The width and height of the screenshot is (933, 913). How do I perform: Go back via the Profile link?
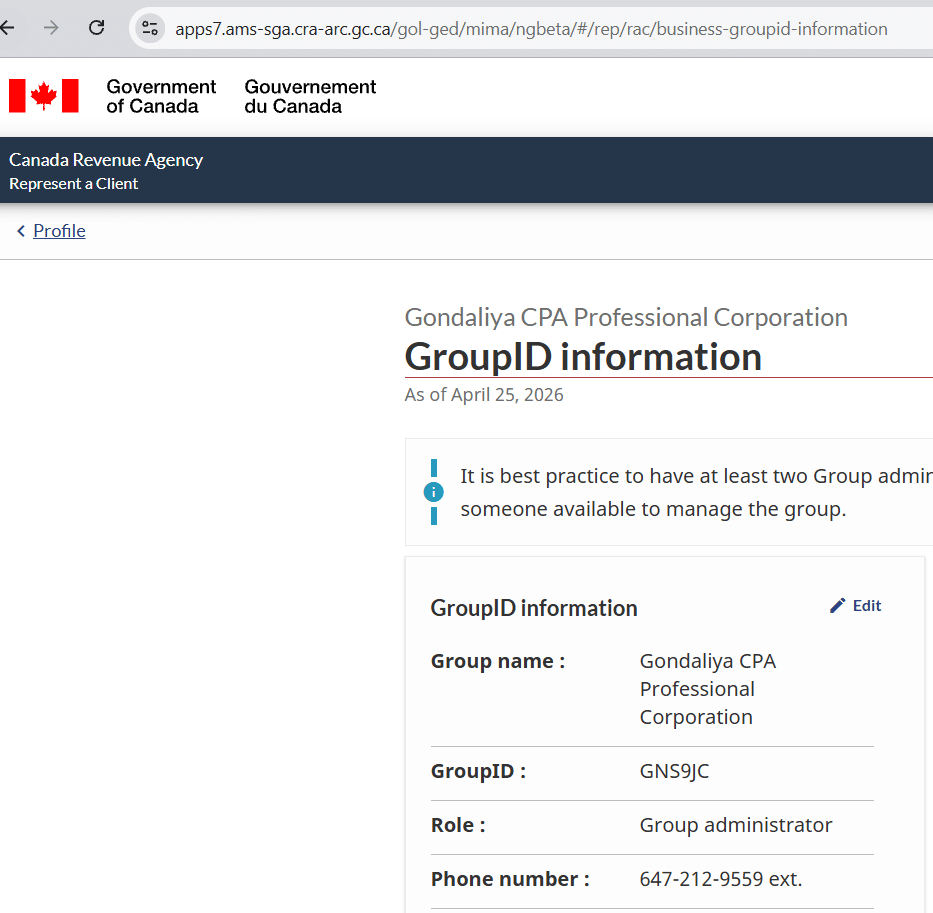(x=59, y=231)
